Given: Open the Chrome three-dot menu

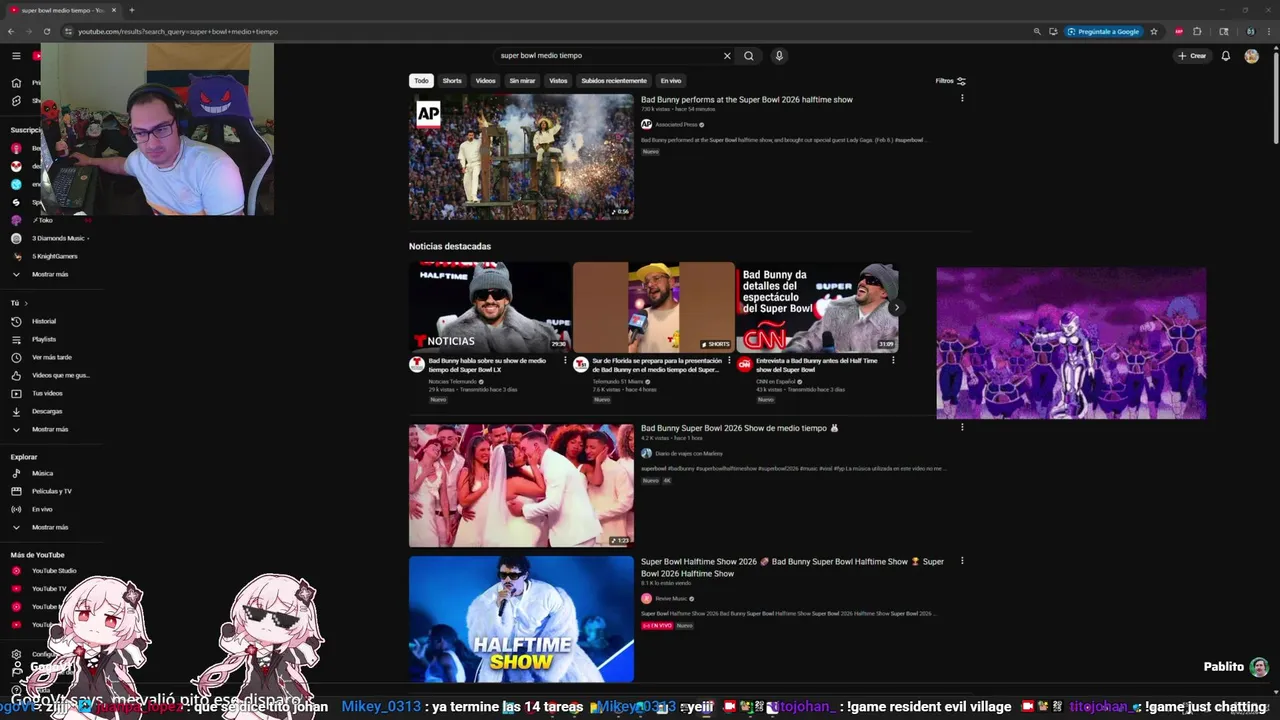Looking at the screenshot, I should click(x=1267, y=31).
